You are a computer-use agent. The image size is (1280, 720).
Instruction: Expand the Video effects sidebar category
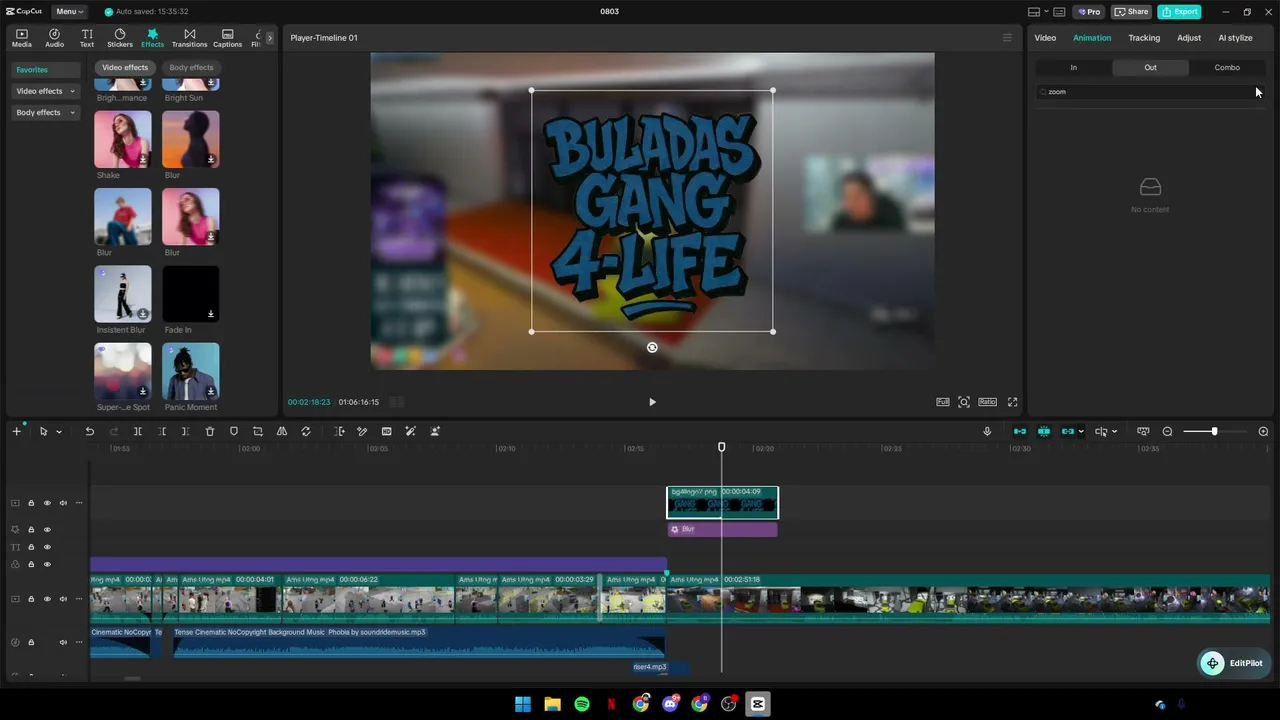(45, 91)
